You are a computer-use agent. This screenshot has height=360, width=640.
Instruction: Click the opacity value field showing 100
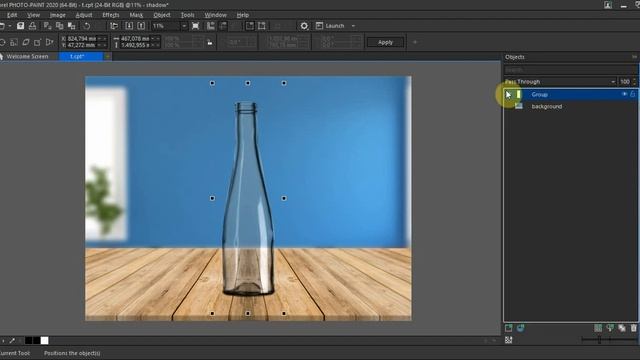pos(624,82)
